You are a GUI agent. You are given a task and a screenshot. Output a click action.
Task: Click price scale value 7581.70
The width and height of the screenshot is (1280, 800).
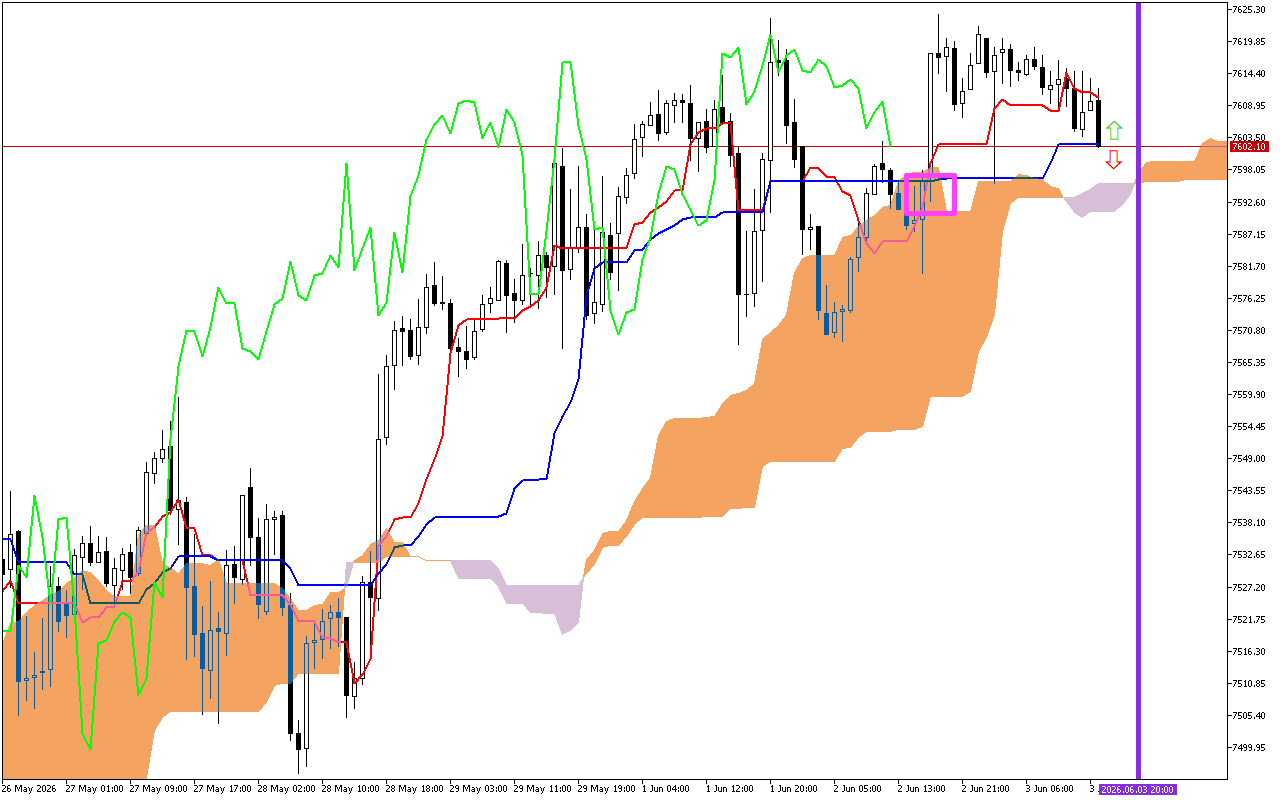(1248, 266)
